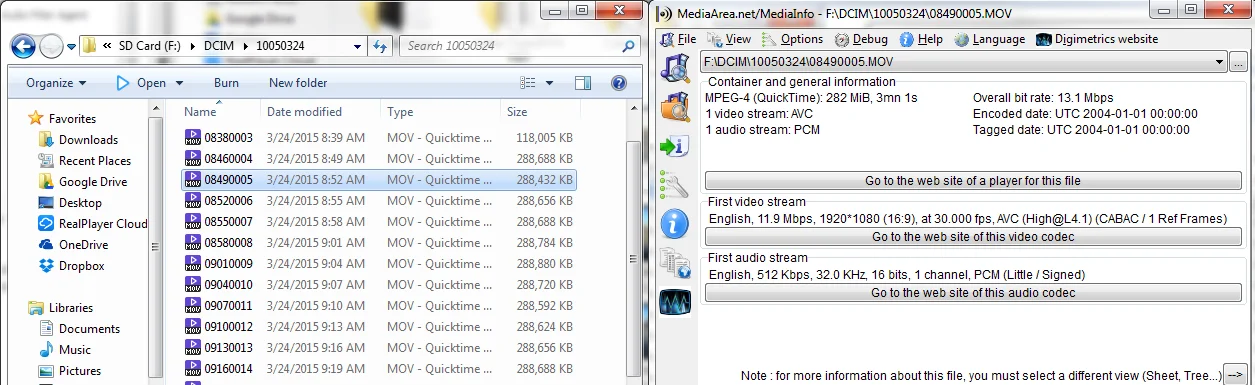The width and height of the screenshot is (1255, 385).
Task: Click the 09160014 MOV file icon
Action: tap(193, 369)
